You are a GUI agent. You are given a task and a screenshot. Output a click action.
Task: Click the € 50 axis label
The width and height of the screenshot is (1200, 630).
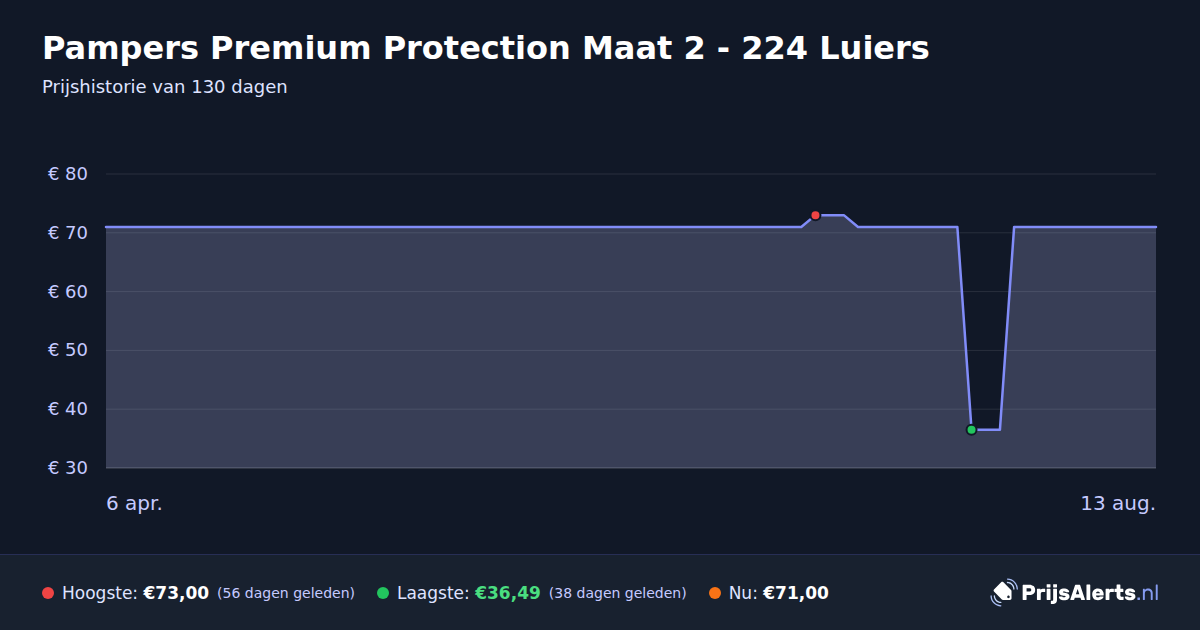tap(68, 350)
